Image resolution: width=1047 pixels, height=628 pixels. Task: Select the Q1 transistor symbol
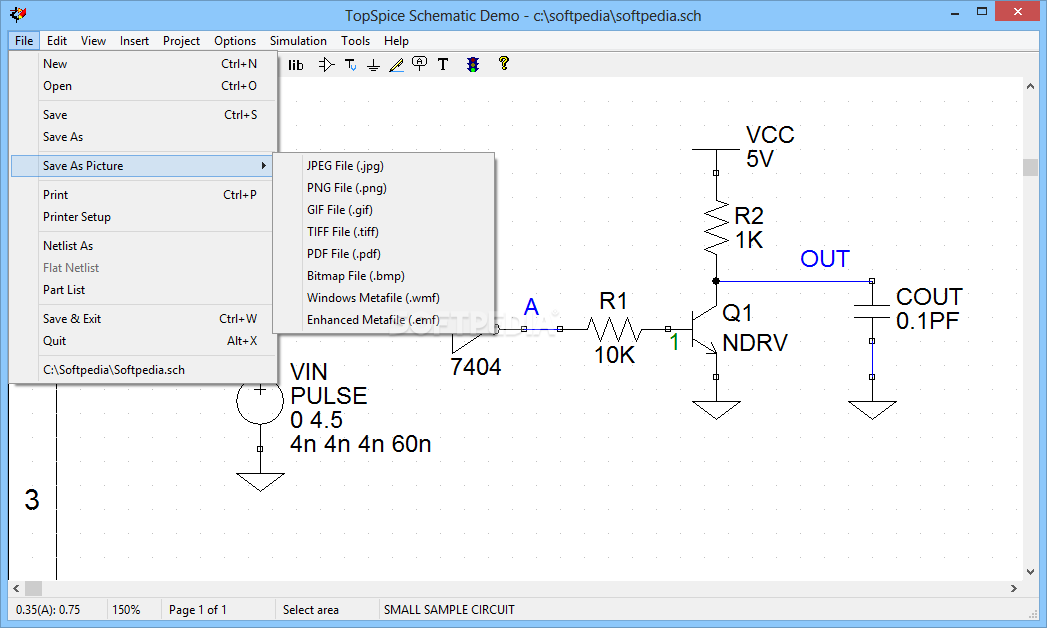point(705,330)
